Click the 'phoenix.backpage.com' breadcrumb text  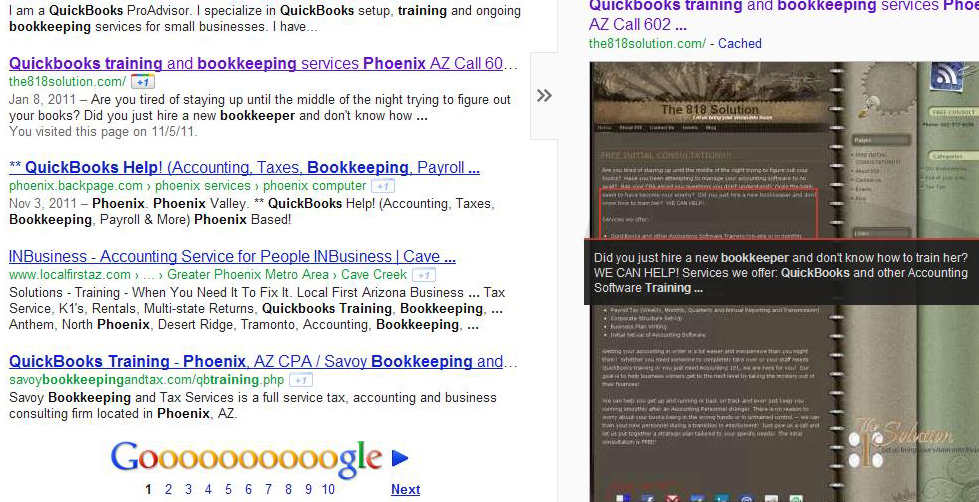(76, 186)
